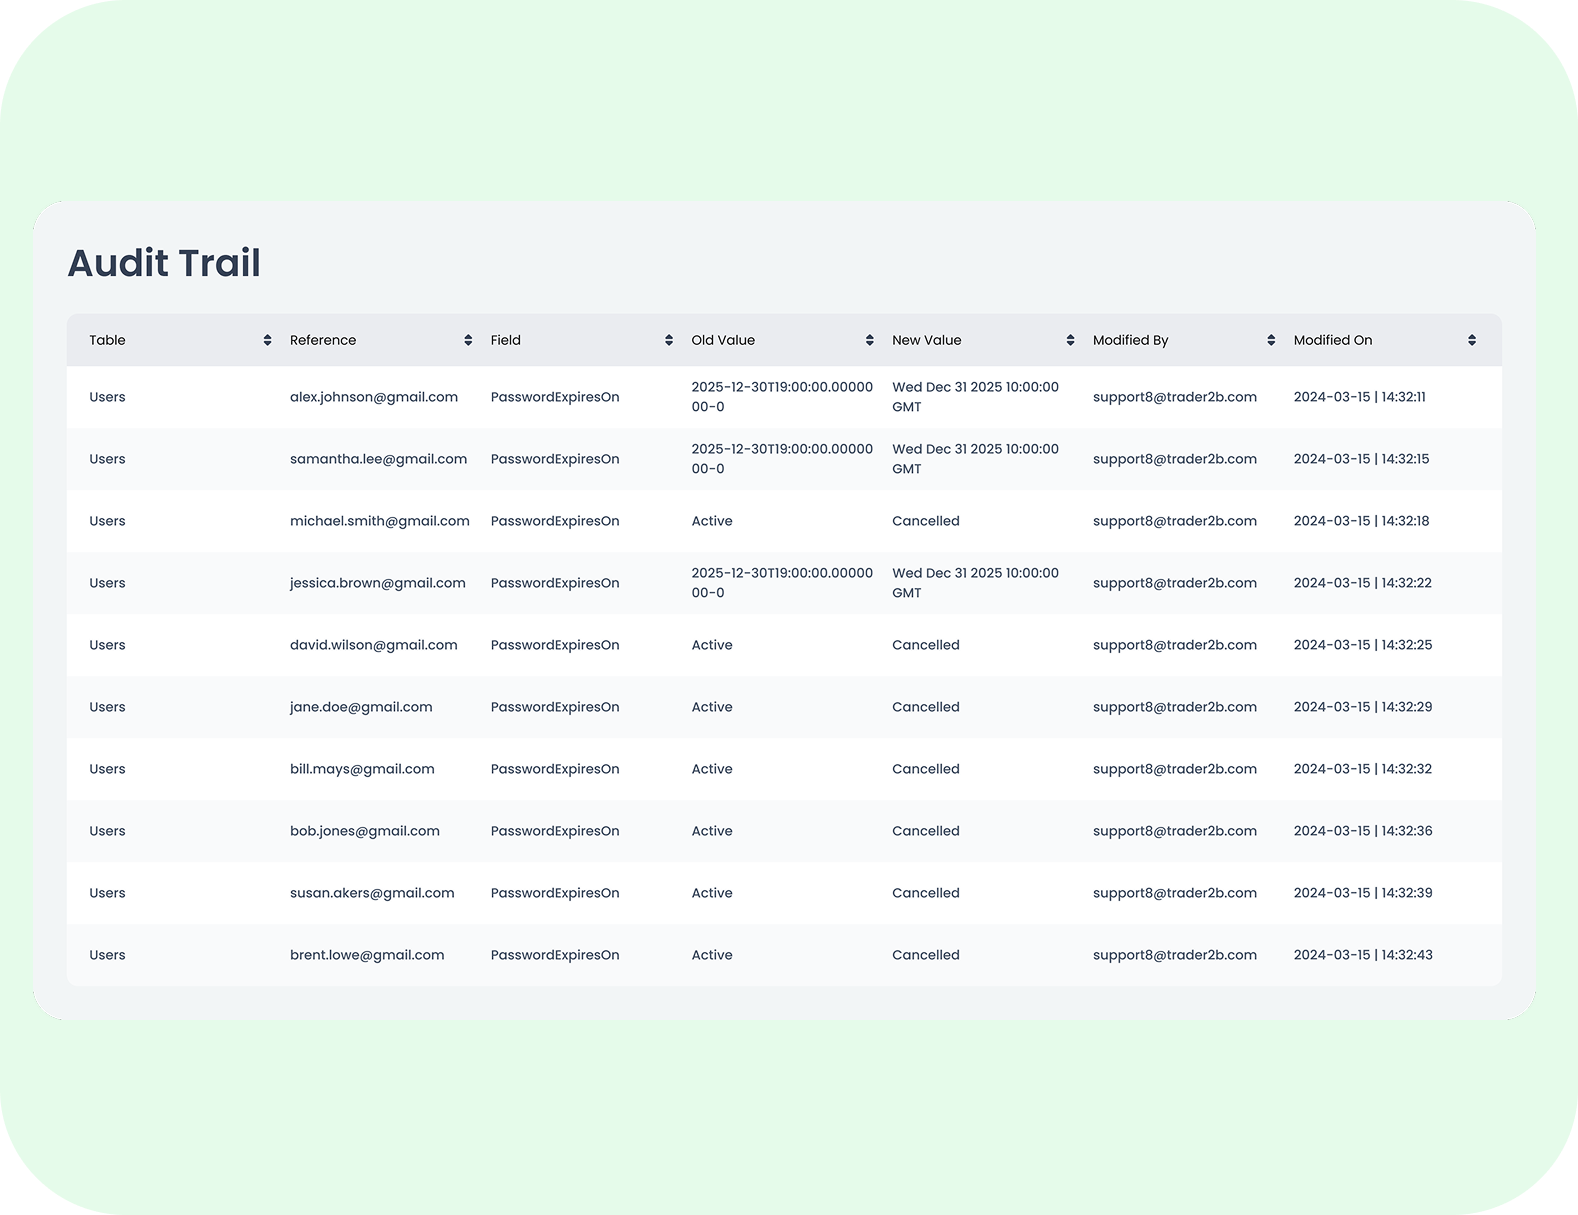Click Active old value for bob.jones
This screenshot has width=1578, height=1215.
(712, 831)
